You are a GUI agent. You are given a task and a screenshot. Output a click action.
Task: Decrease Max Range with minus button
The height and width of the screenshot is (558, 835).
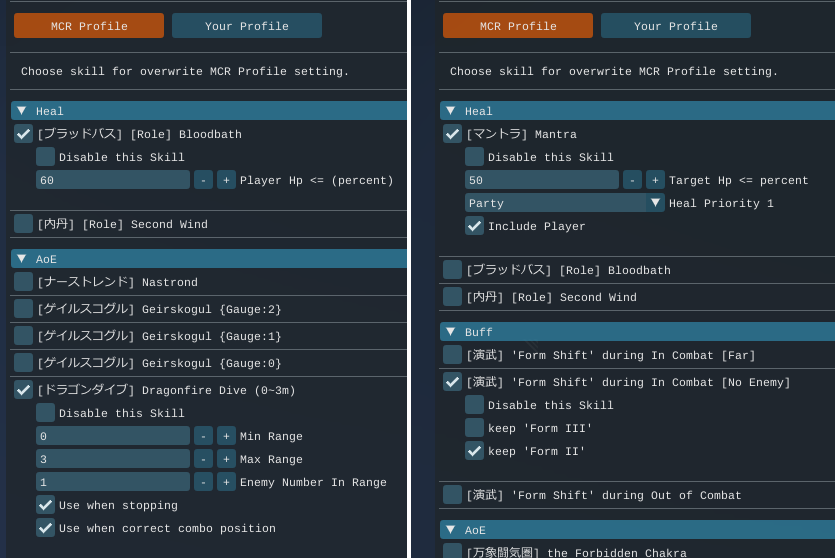pos(203,459)
